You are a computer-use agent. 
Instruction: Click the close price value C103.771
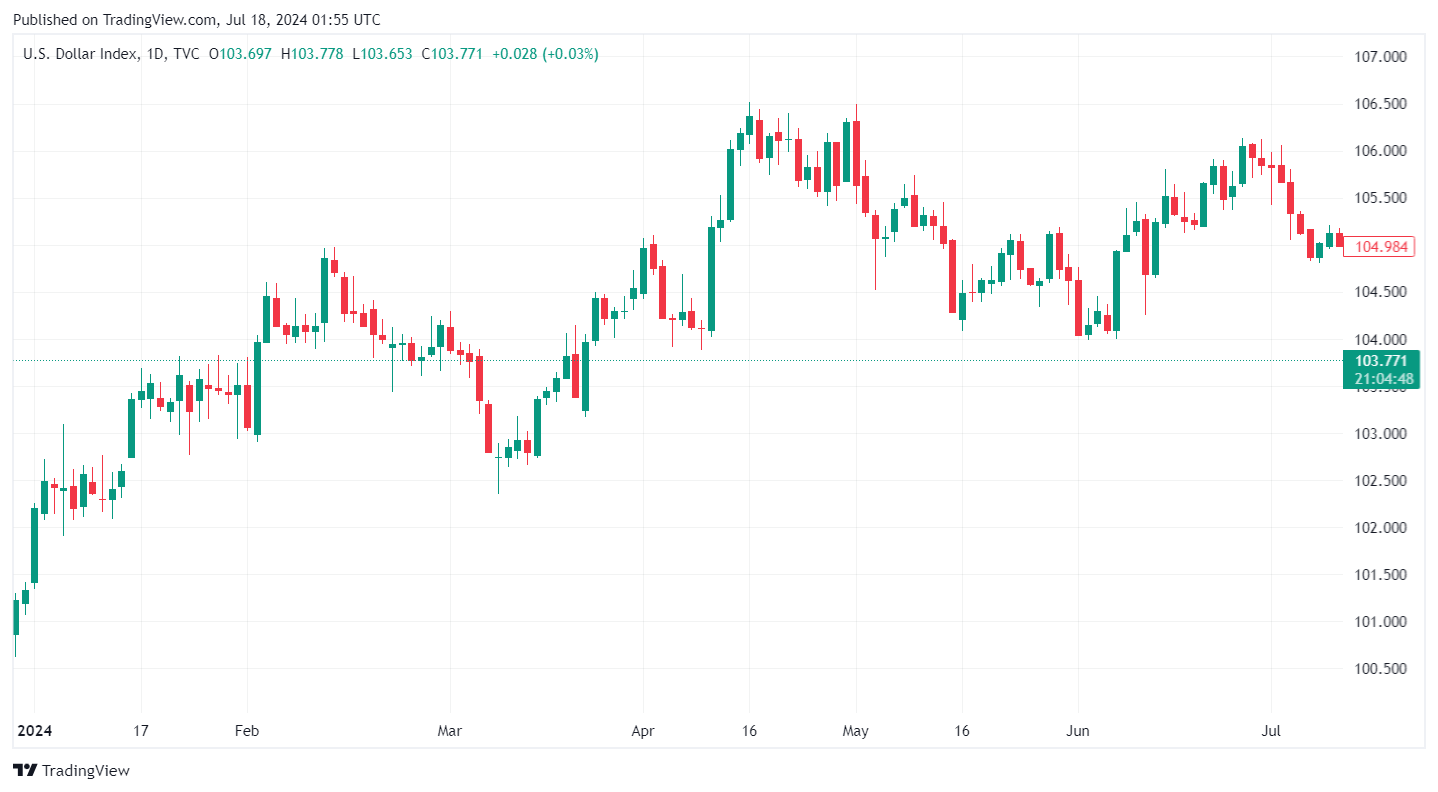click(x=456, y=54)
